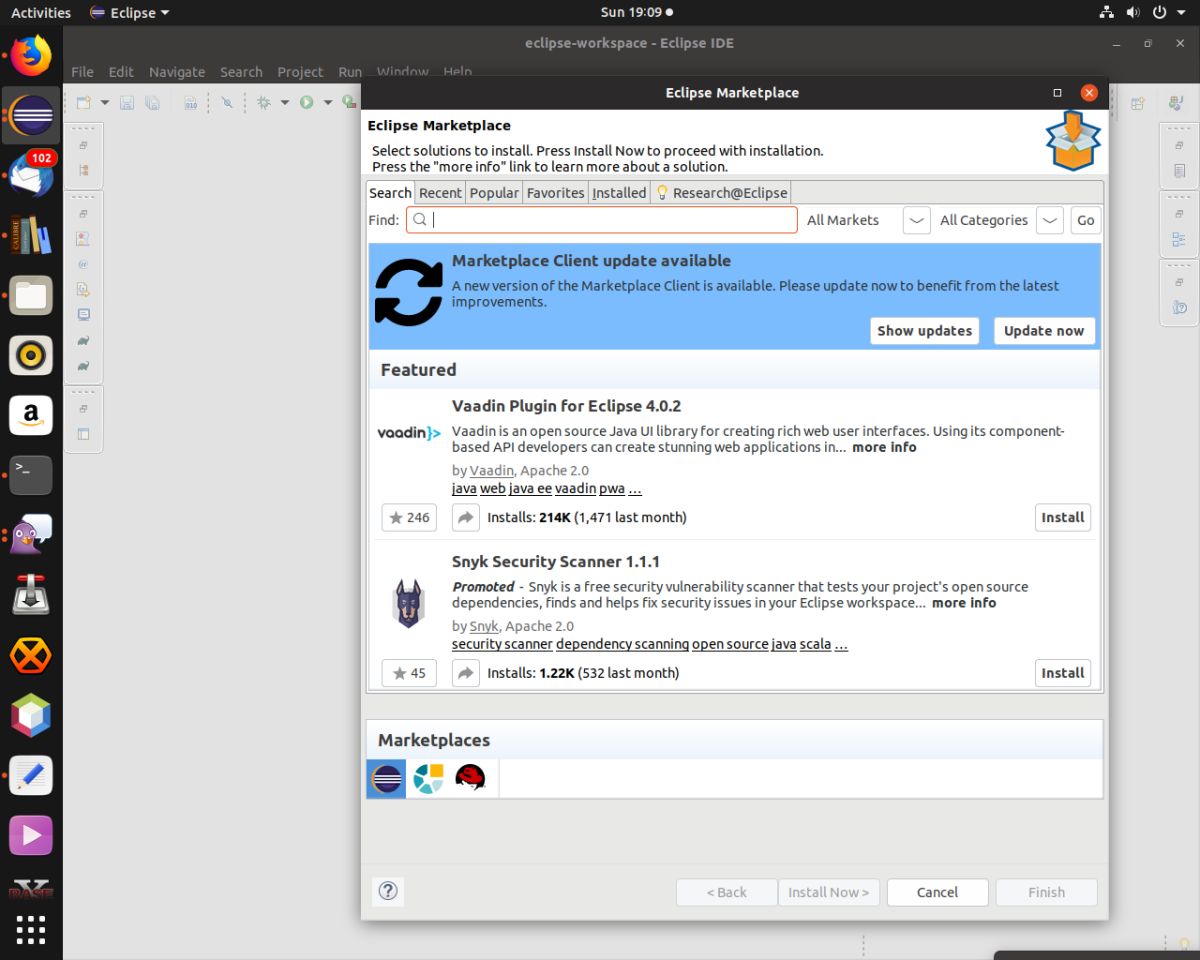
Task: Open the Outline view icon in right trim
Action: 1179,240
